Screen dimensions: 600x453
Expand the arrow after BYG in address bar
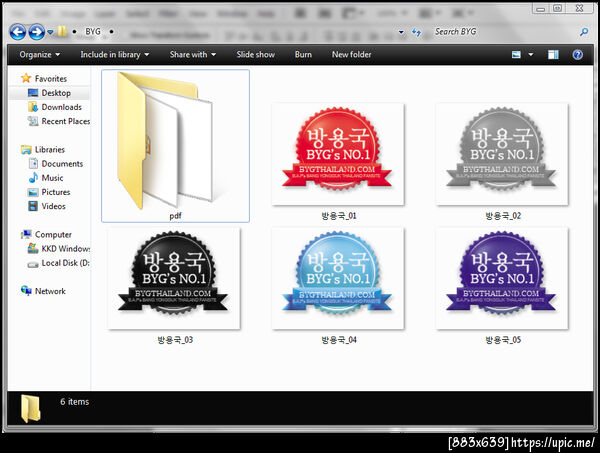111,31
